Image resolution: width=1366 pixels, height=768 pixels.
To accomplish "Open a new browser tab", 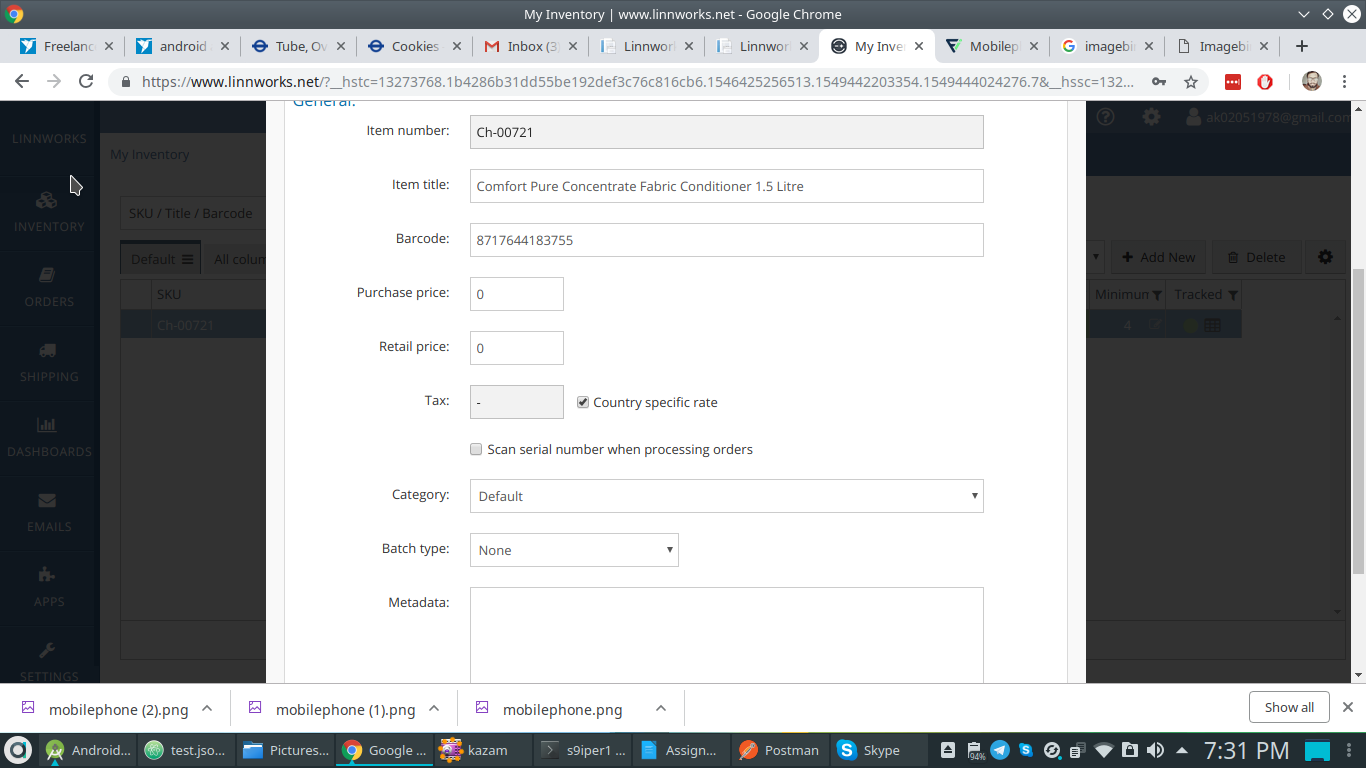I will tap(1301, 46).
